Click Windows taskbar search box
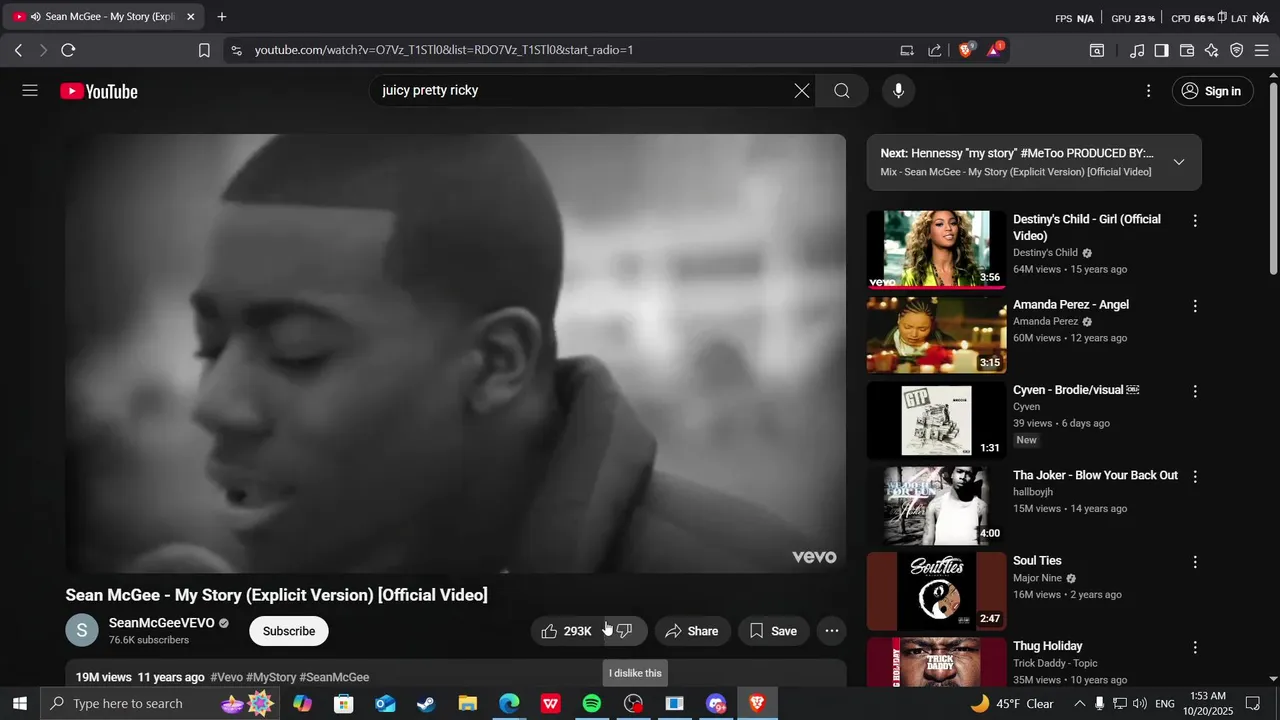The image size is (1280, 720). click(160, 704)
